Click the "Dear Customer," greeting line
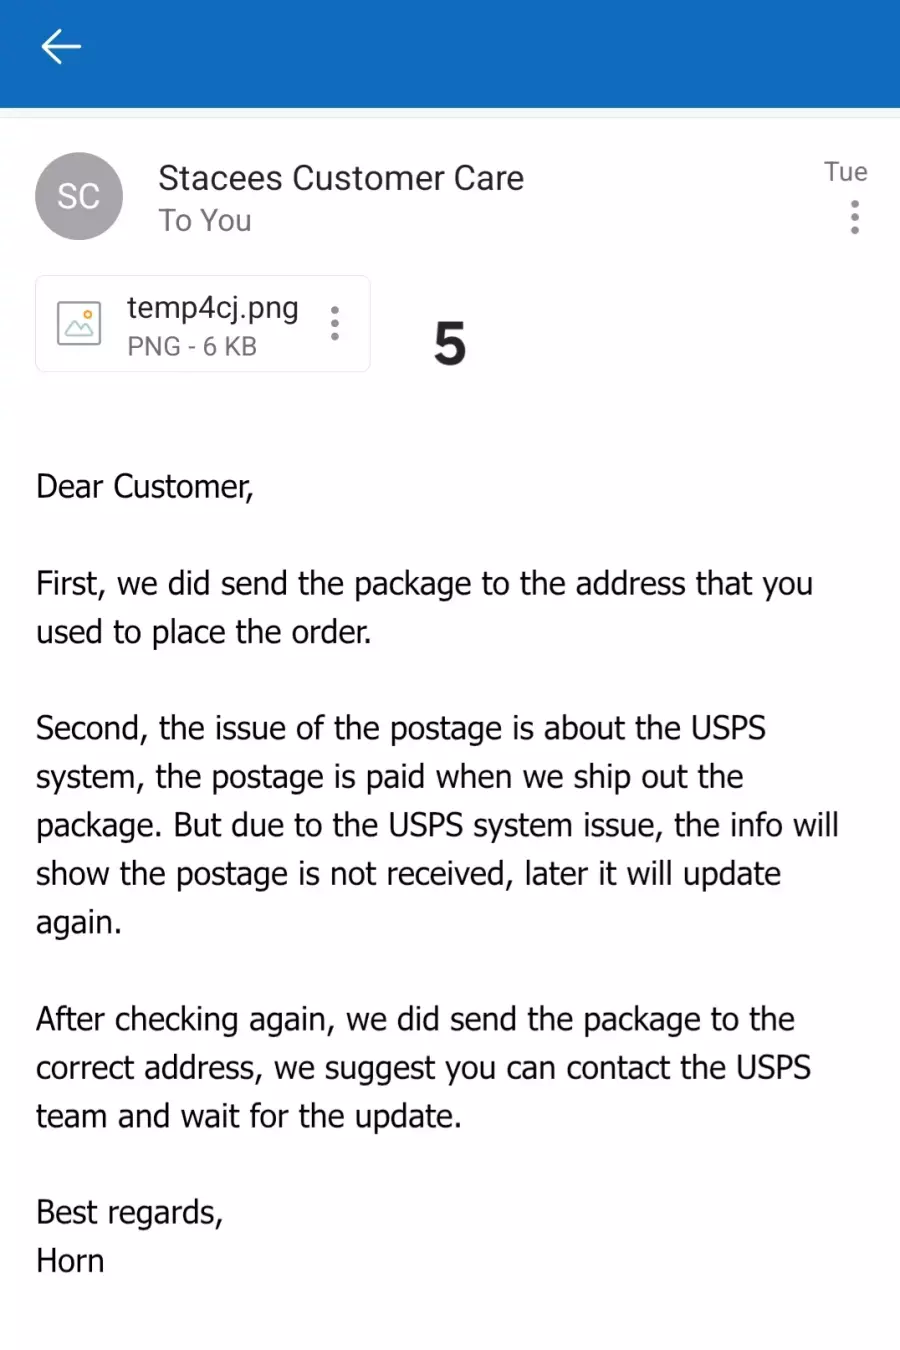 [x=145, y=487]
